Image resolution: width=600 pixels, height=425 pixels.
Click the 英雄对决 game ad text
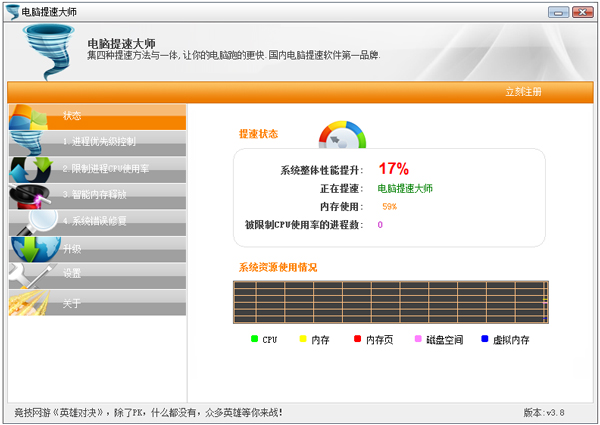click(149, 412)
